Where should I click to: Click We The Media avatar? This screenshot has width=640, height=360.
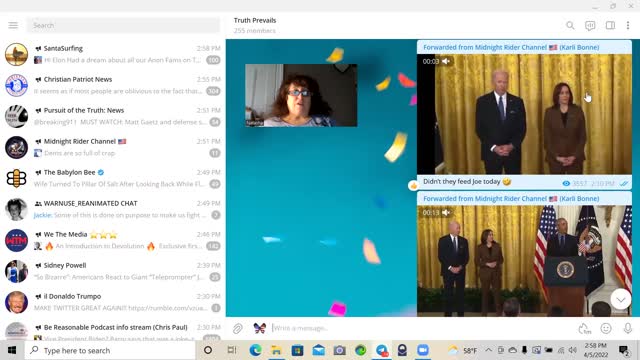[x=16, y=240]
